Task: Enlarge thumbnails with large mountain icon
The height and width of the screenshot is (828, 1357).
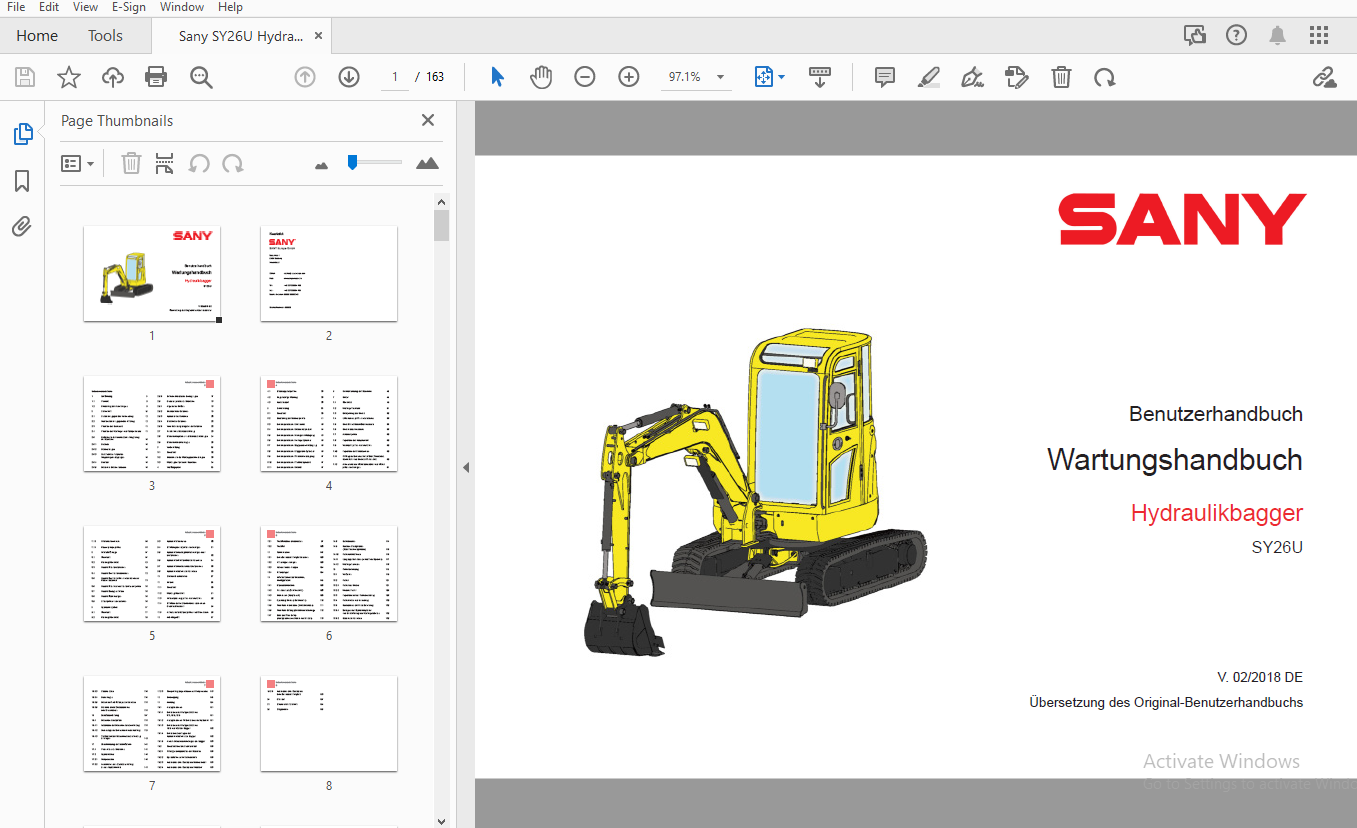Action: coord(427,163)
